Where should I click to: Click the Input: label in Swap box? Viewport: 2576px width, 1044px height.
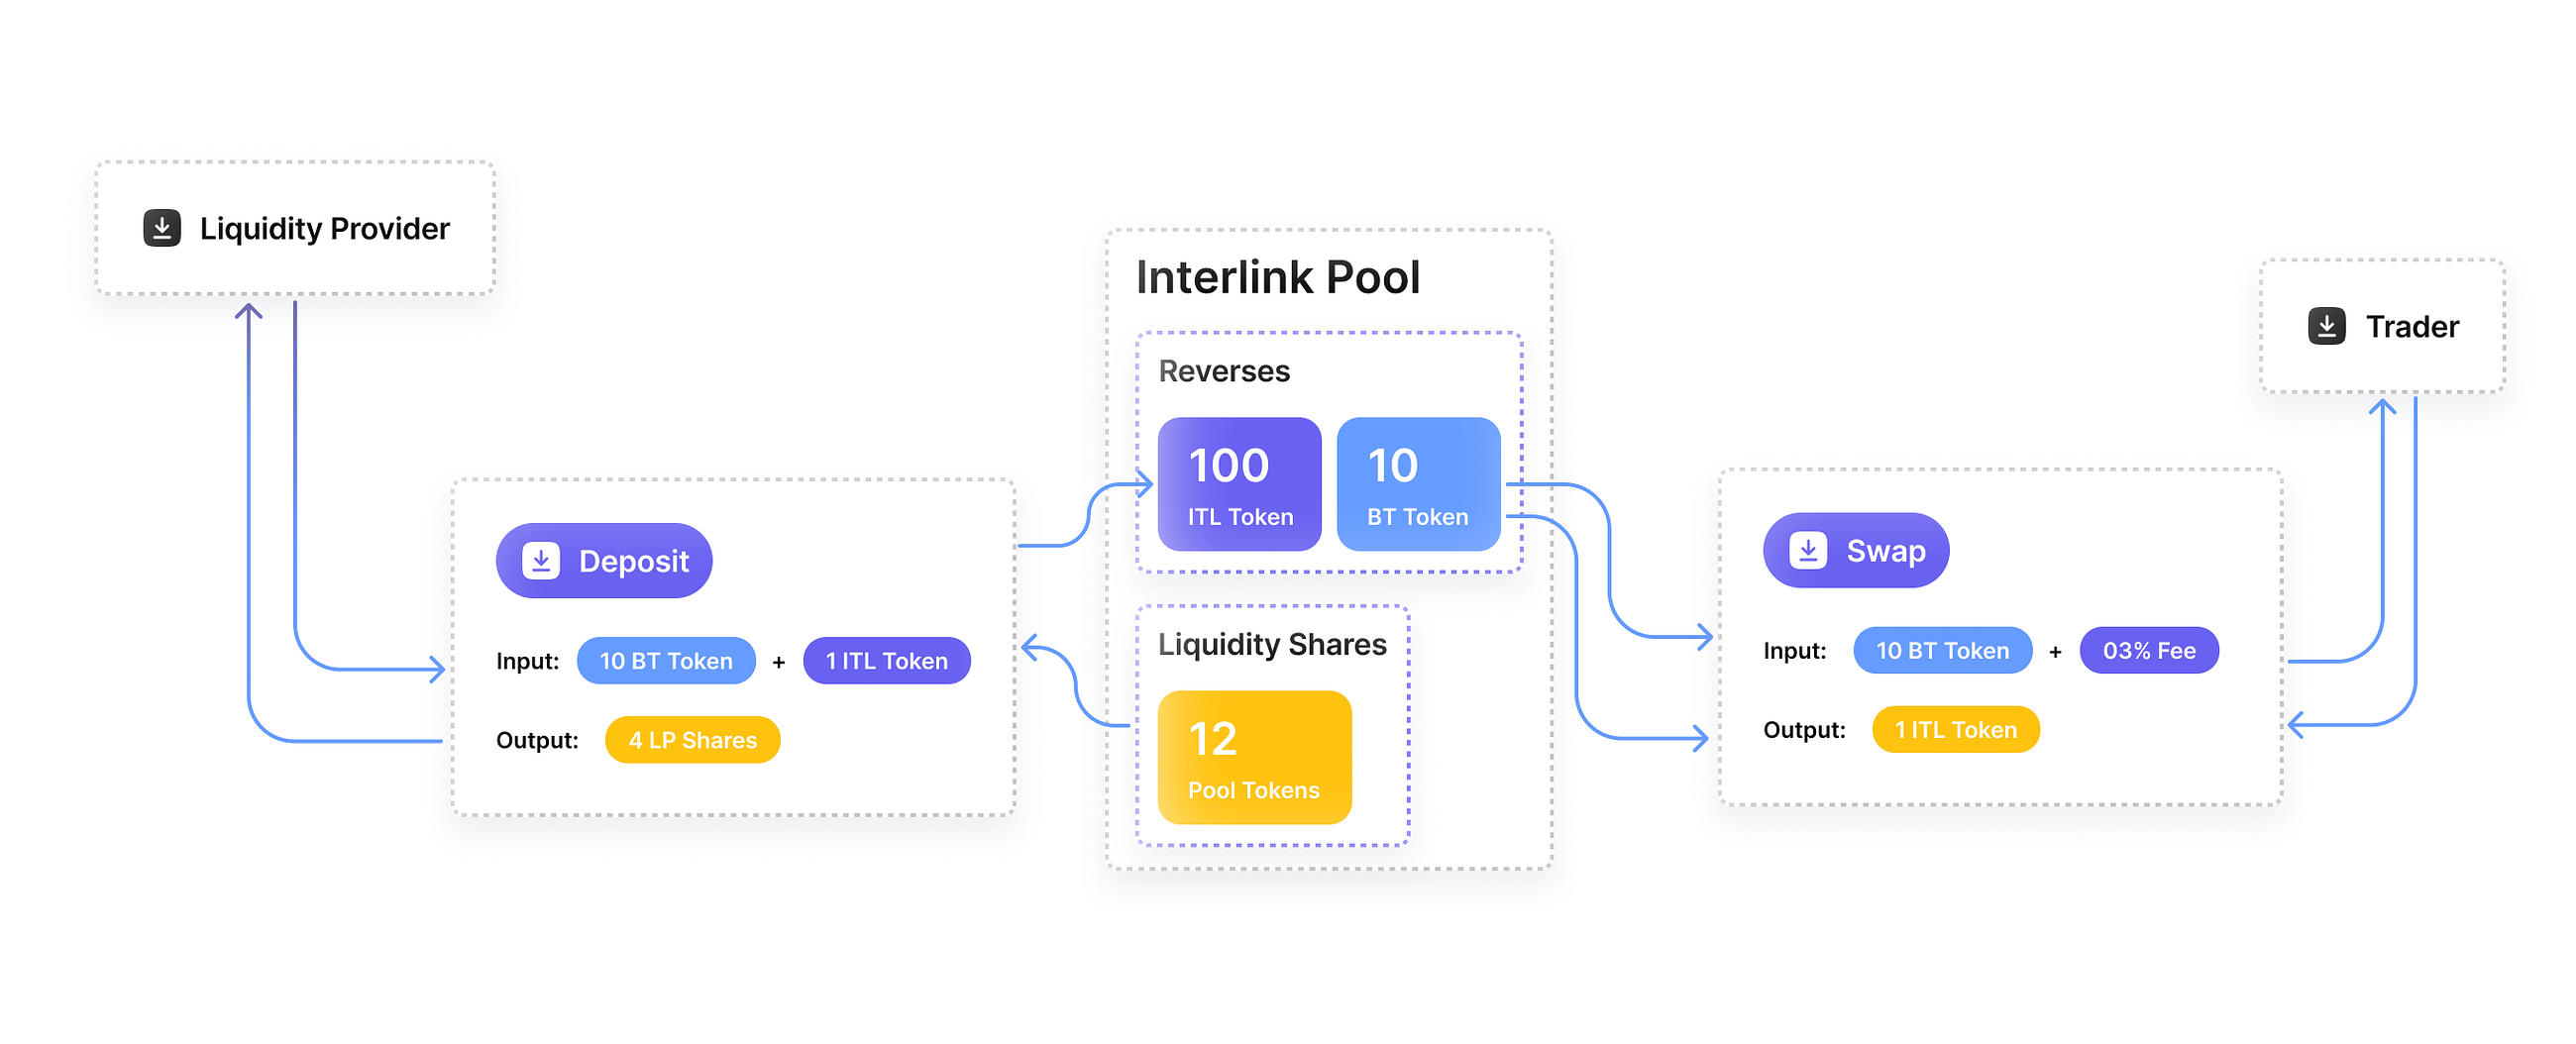[x=1794, y=651]
